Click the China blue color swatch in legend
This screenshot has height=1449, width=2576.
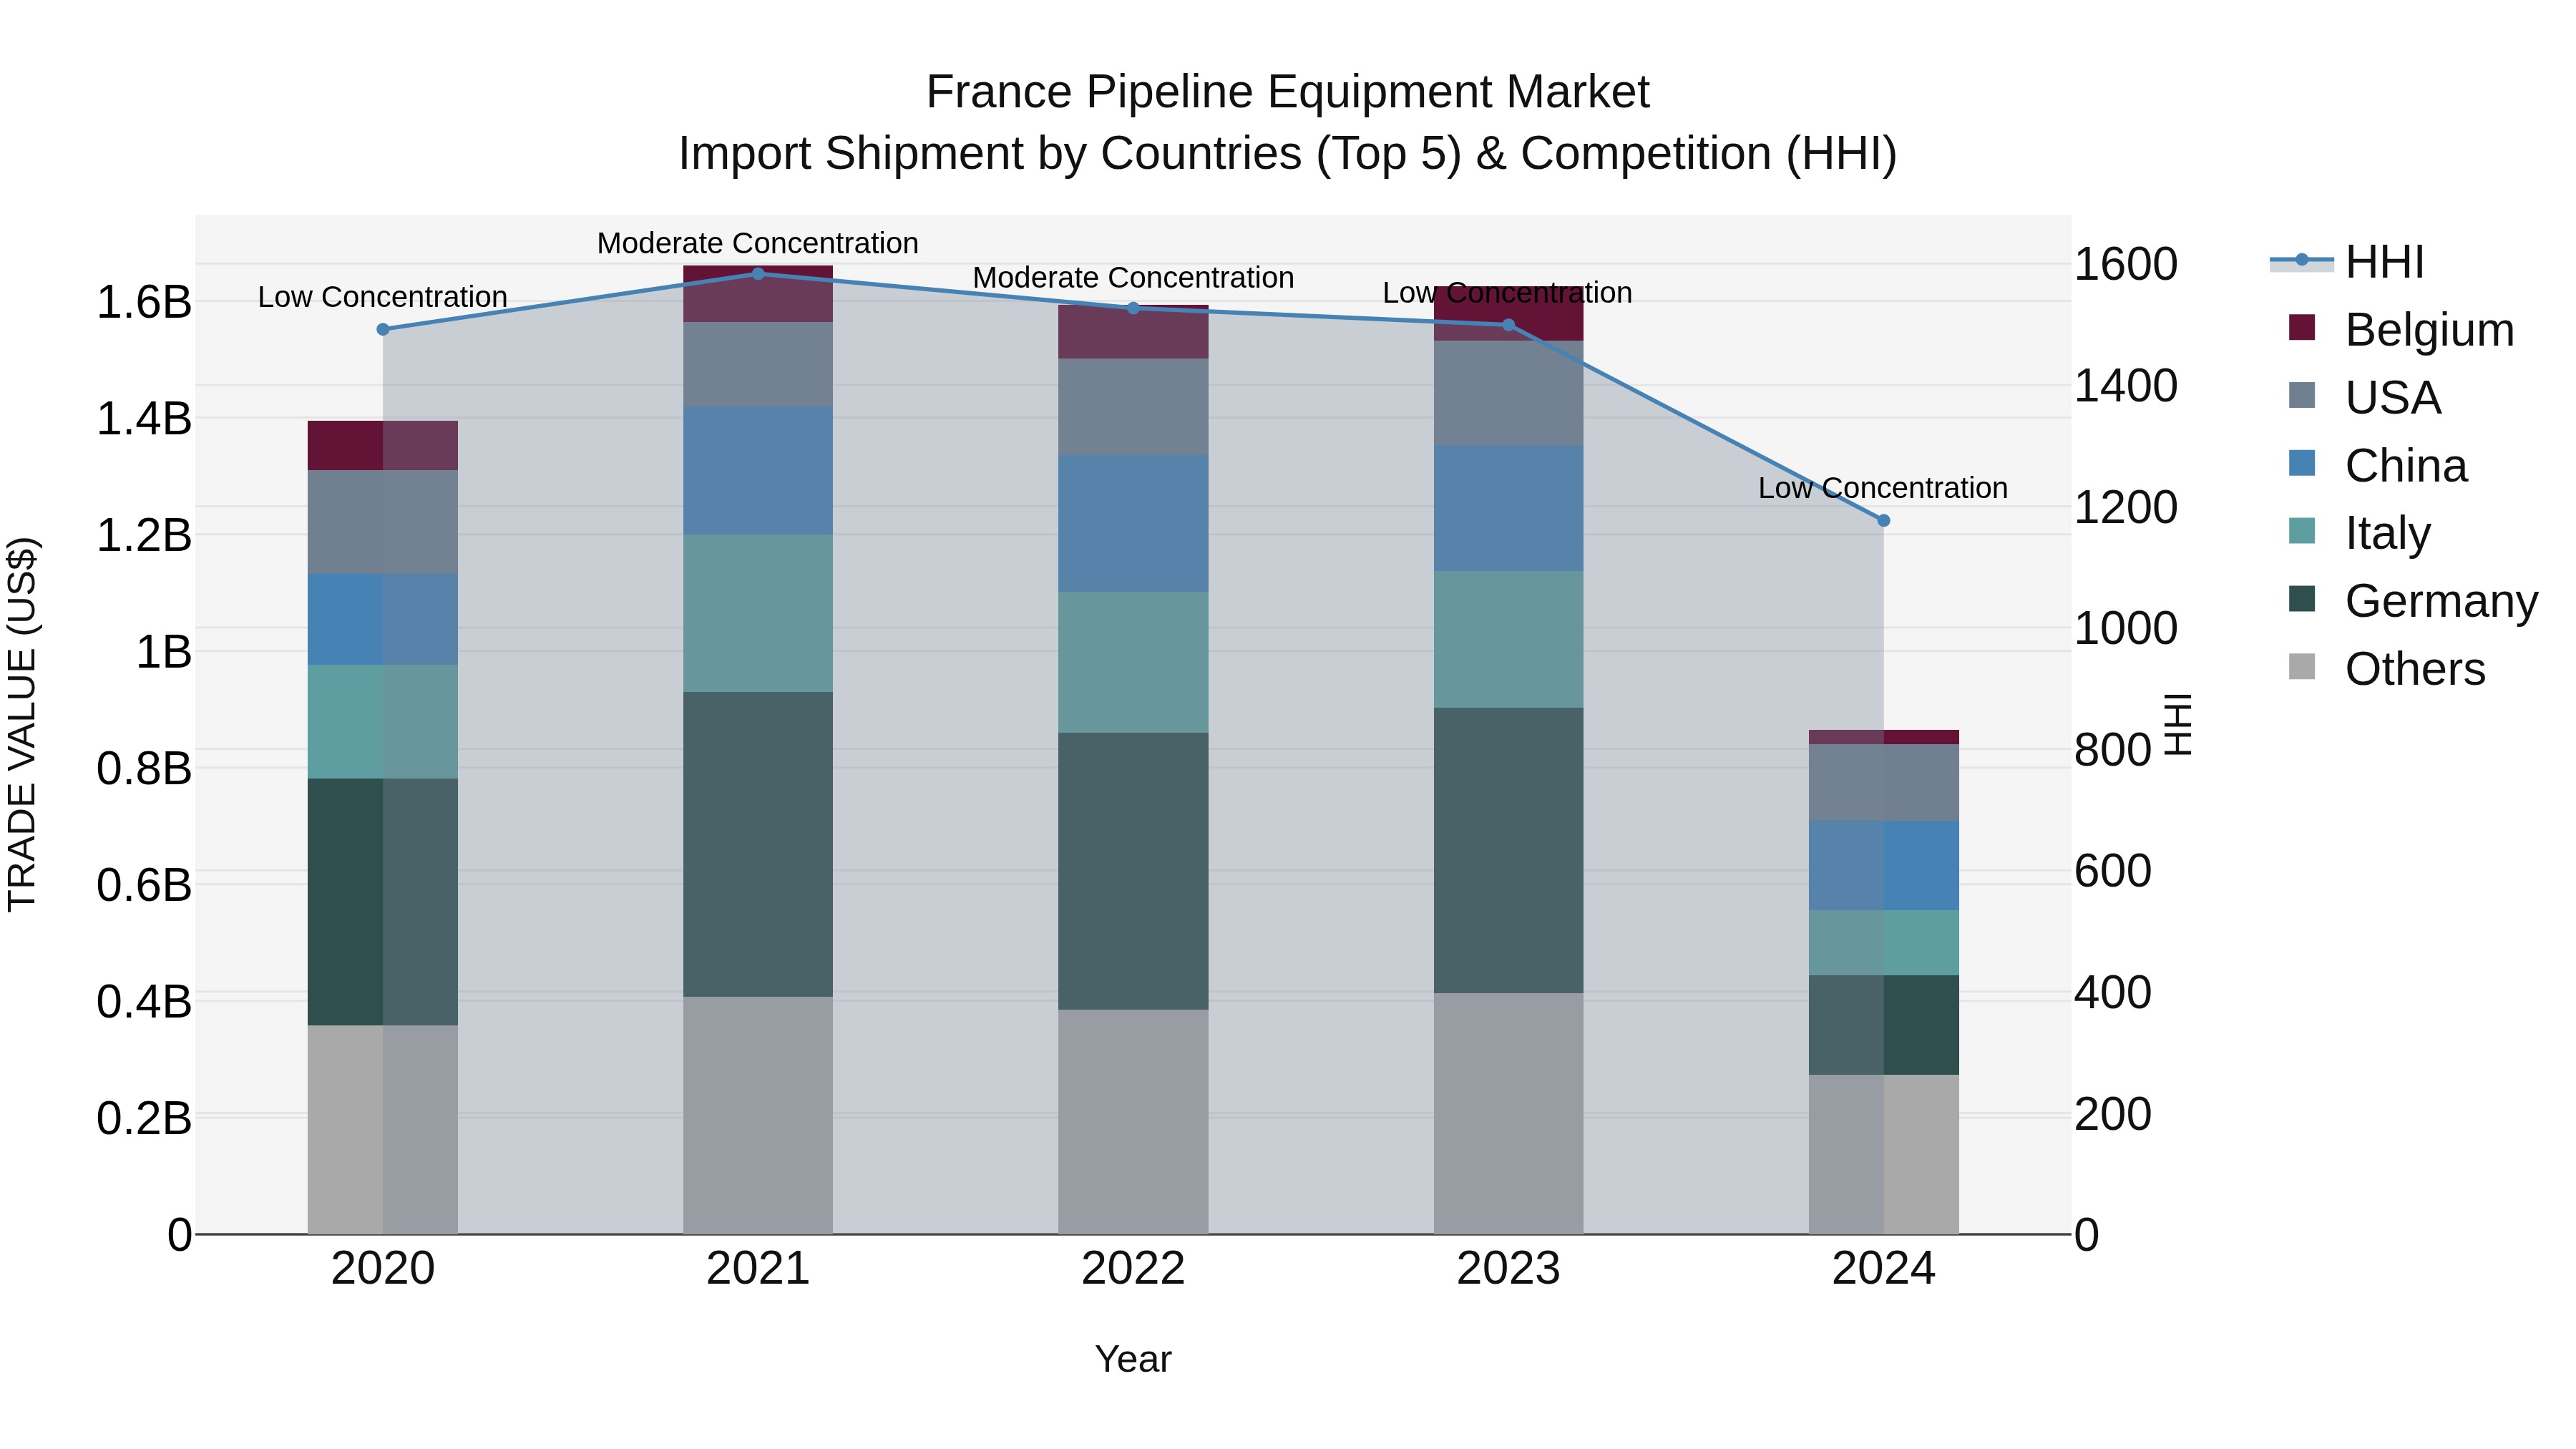(2302, 463)
